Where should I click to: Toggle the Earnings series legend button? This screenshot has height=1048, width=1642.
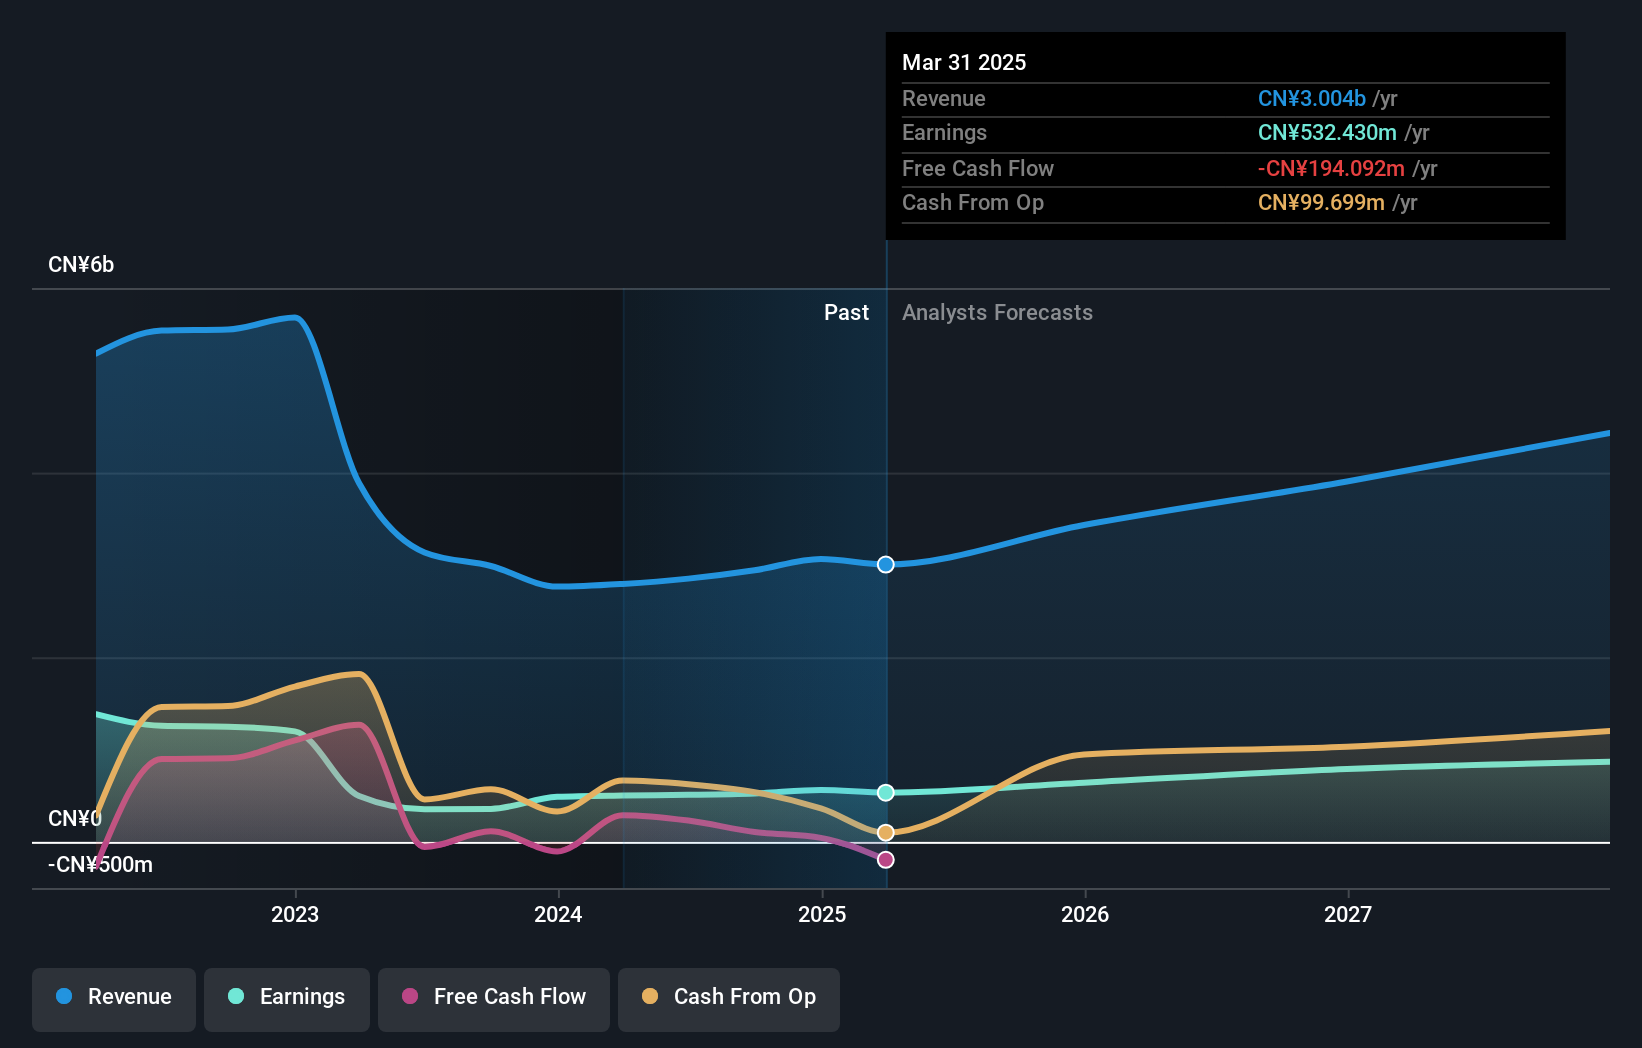[287, 999]
